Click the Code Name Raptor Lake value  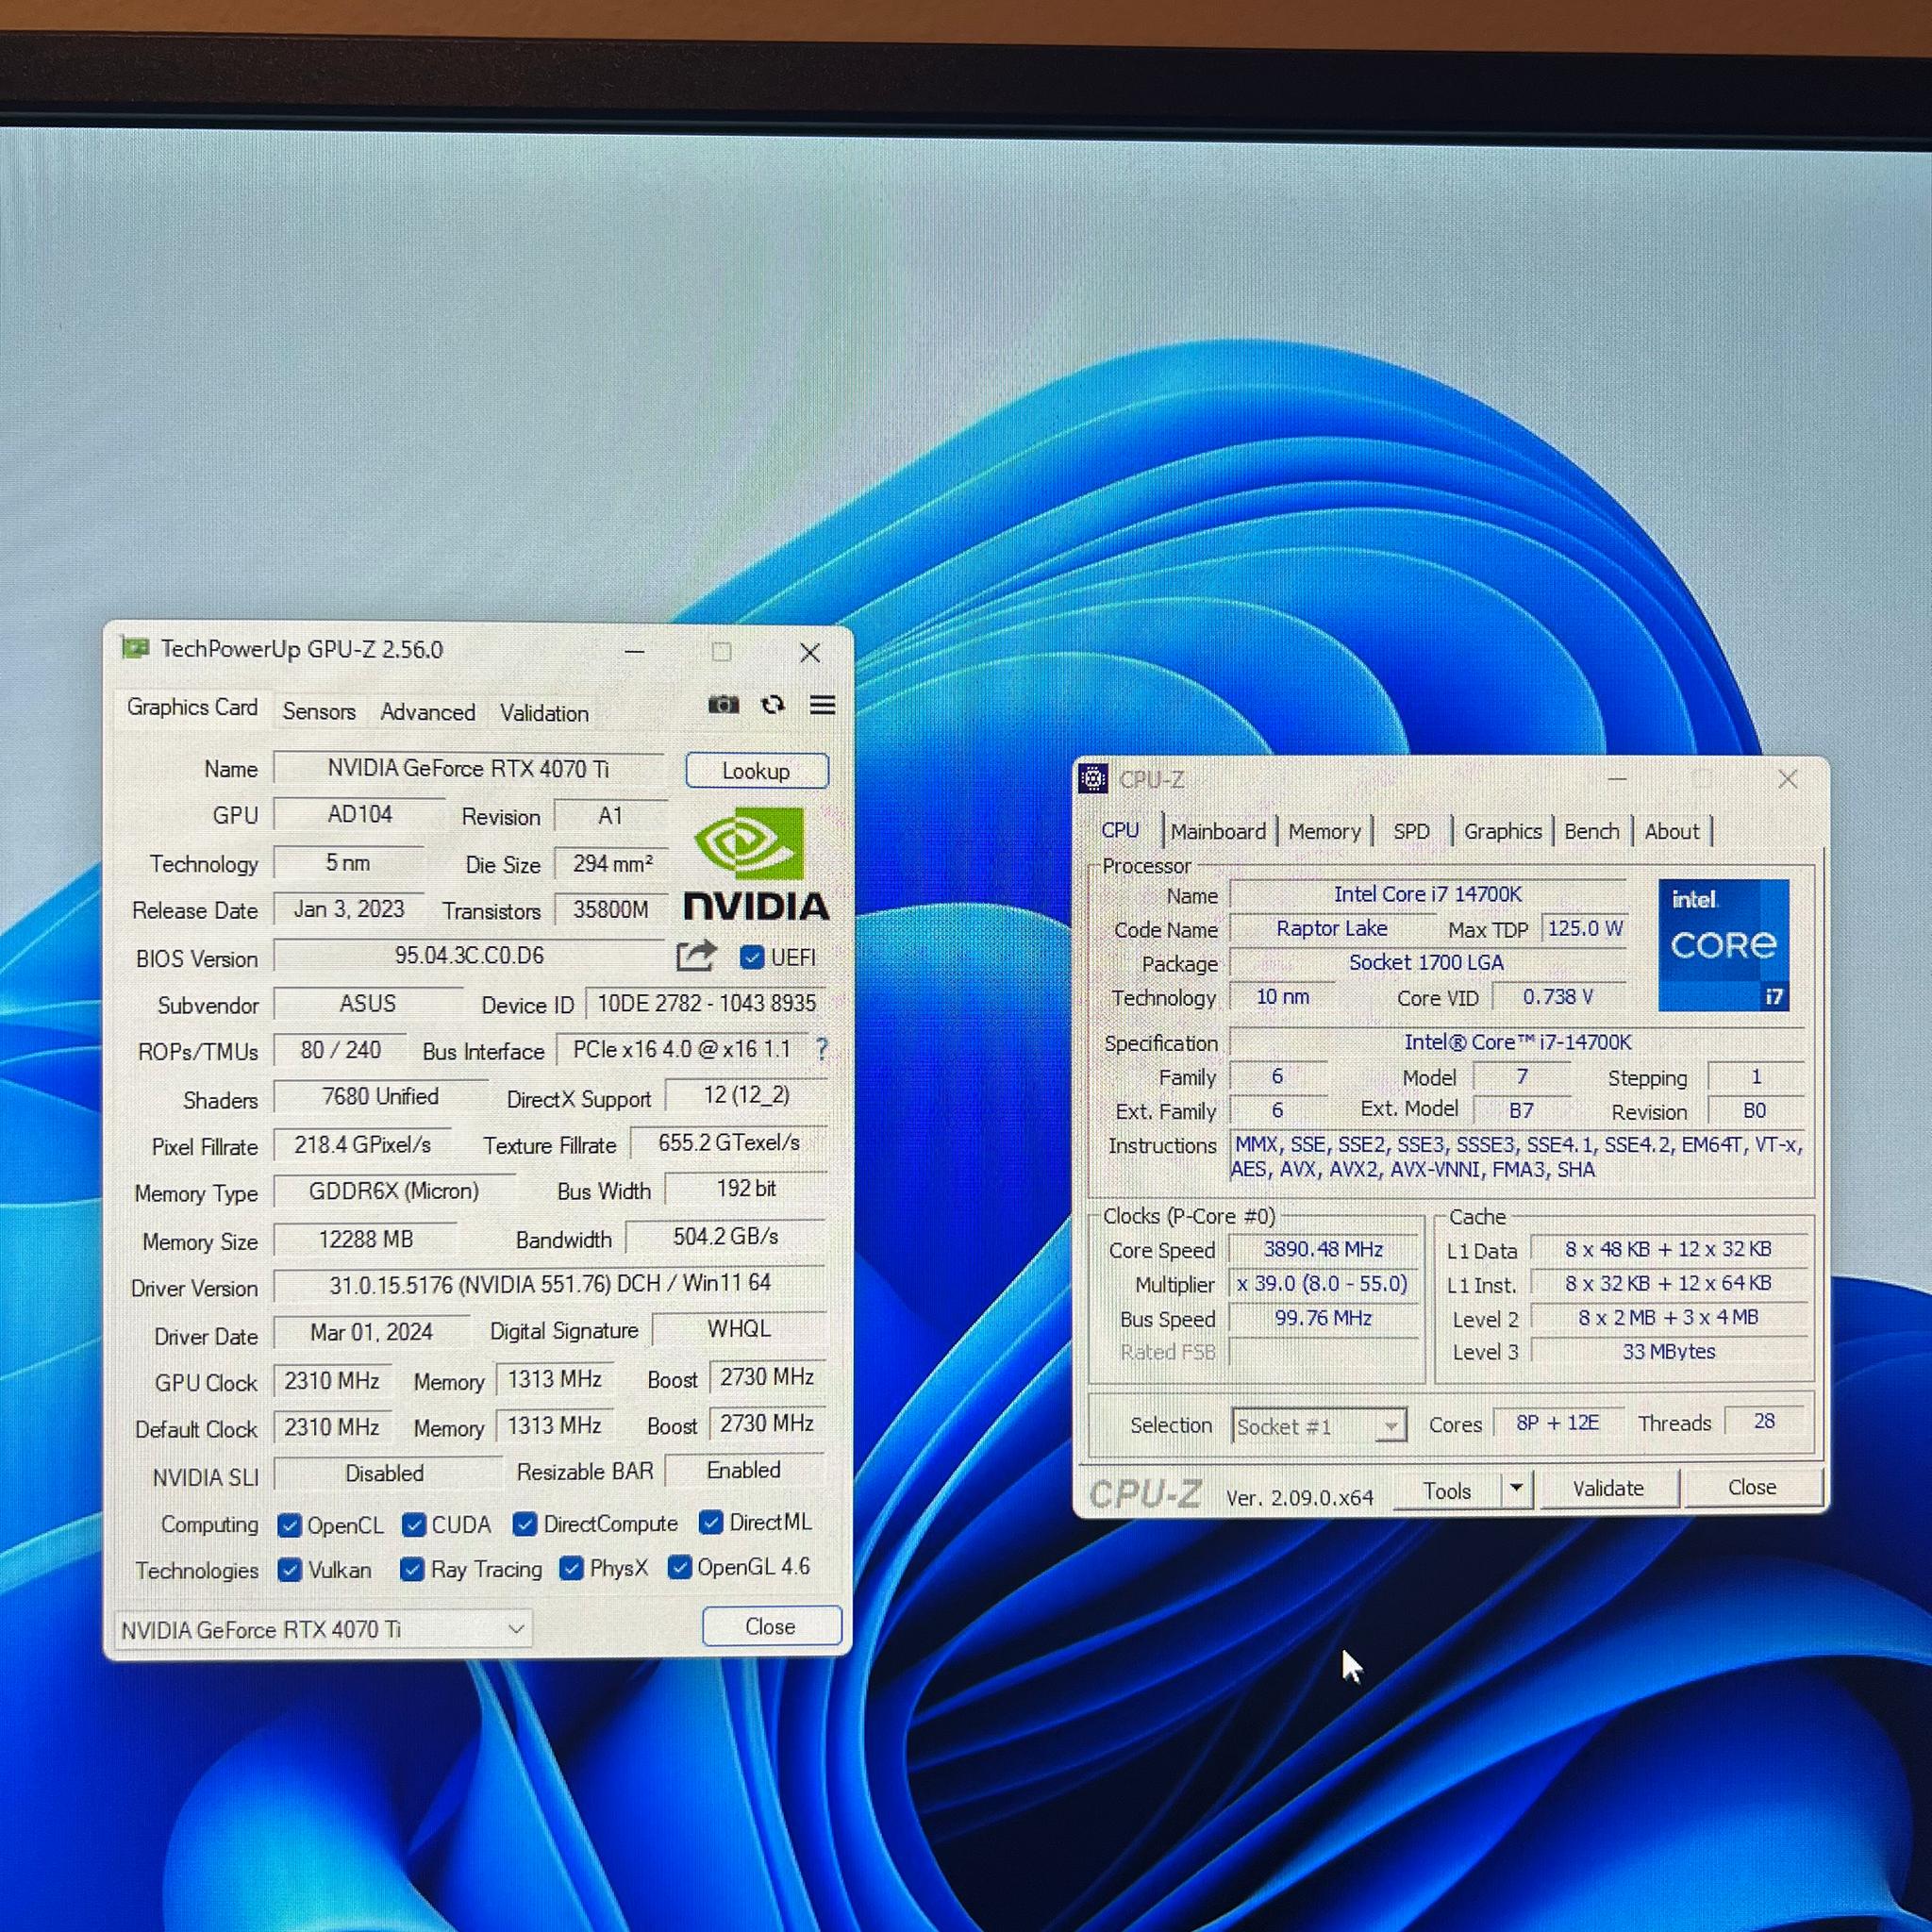[x=1332, y=928]
